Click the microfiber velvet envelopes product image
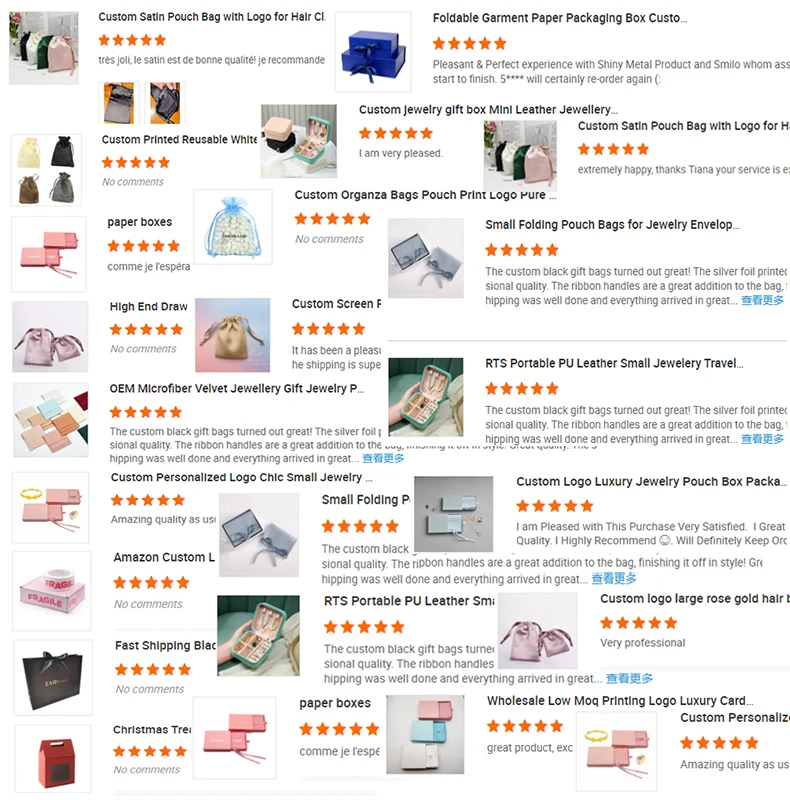The height and width of the screenshot is (800, 790). tap(51, 420)
